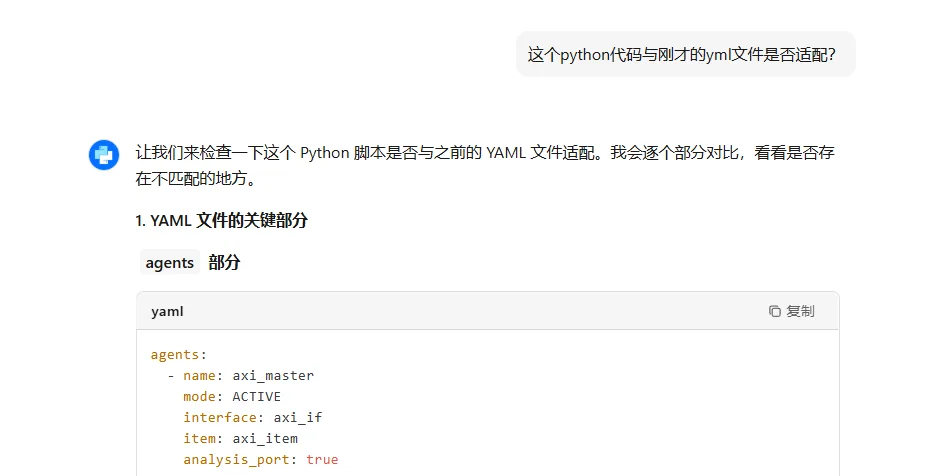Image resolution: width=952 pixels, height=476 pixels.
Task: Click the axi_if value in code
Action: 298,418
